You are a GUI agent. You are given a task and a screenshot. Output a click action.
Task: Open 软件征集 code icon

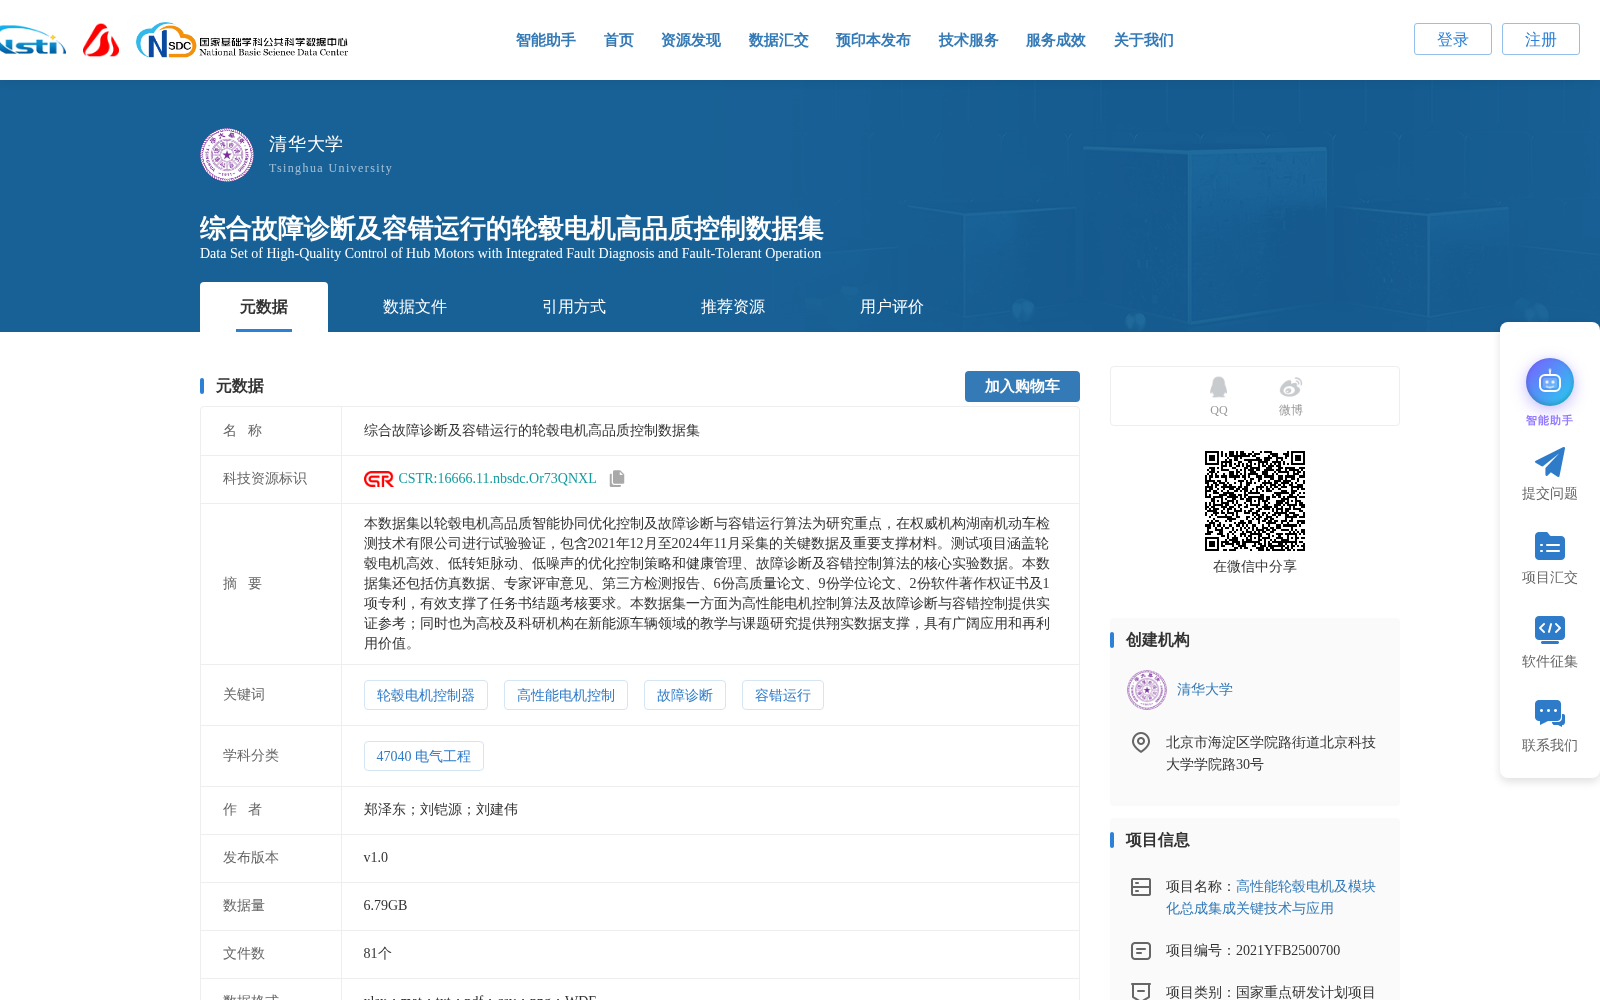pos(1550,629)
